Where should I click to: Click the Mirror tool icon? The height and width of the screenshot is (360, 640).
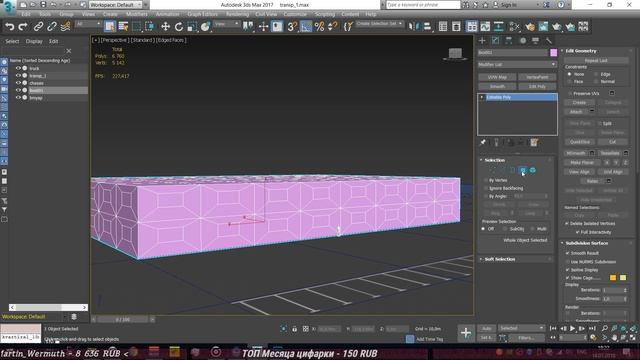[x=414, y=27]
